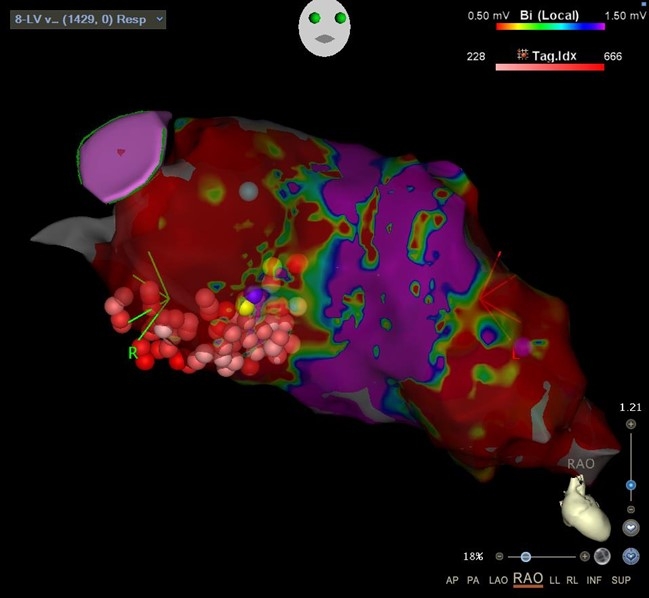Viewport: 649px width, 598px height.
Task: Click the lower blue heart icon button
Action: [x=630, y=556]
